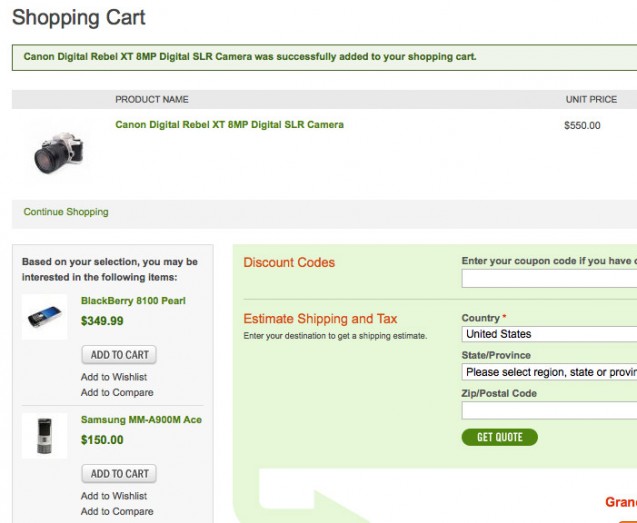Add Samsung MM-A900M Ace to cart

click(x=119, y=474)
